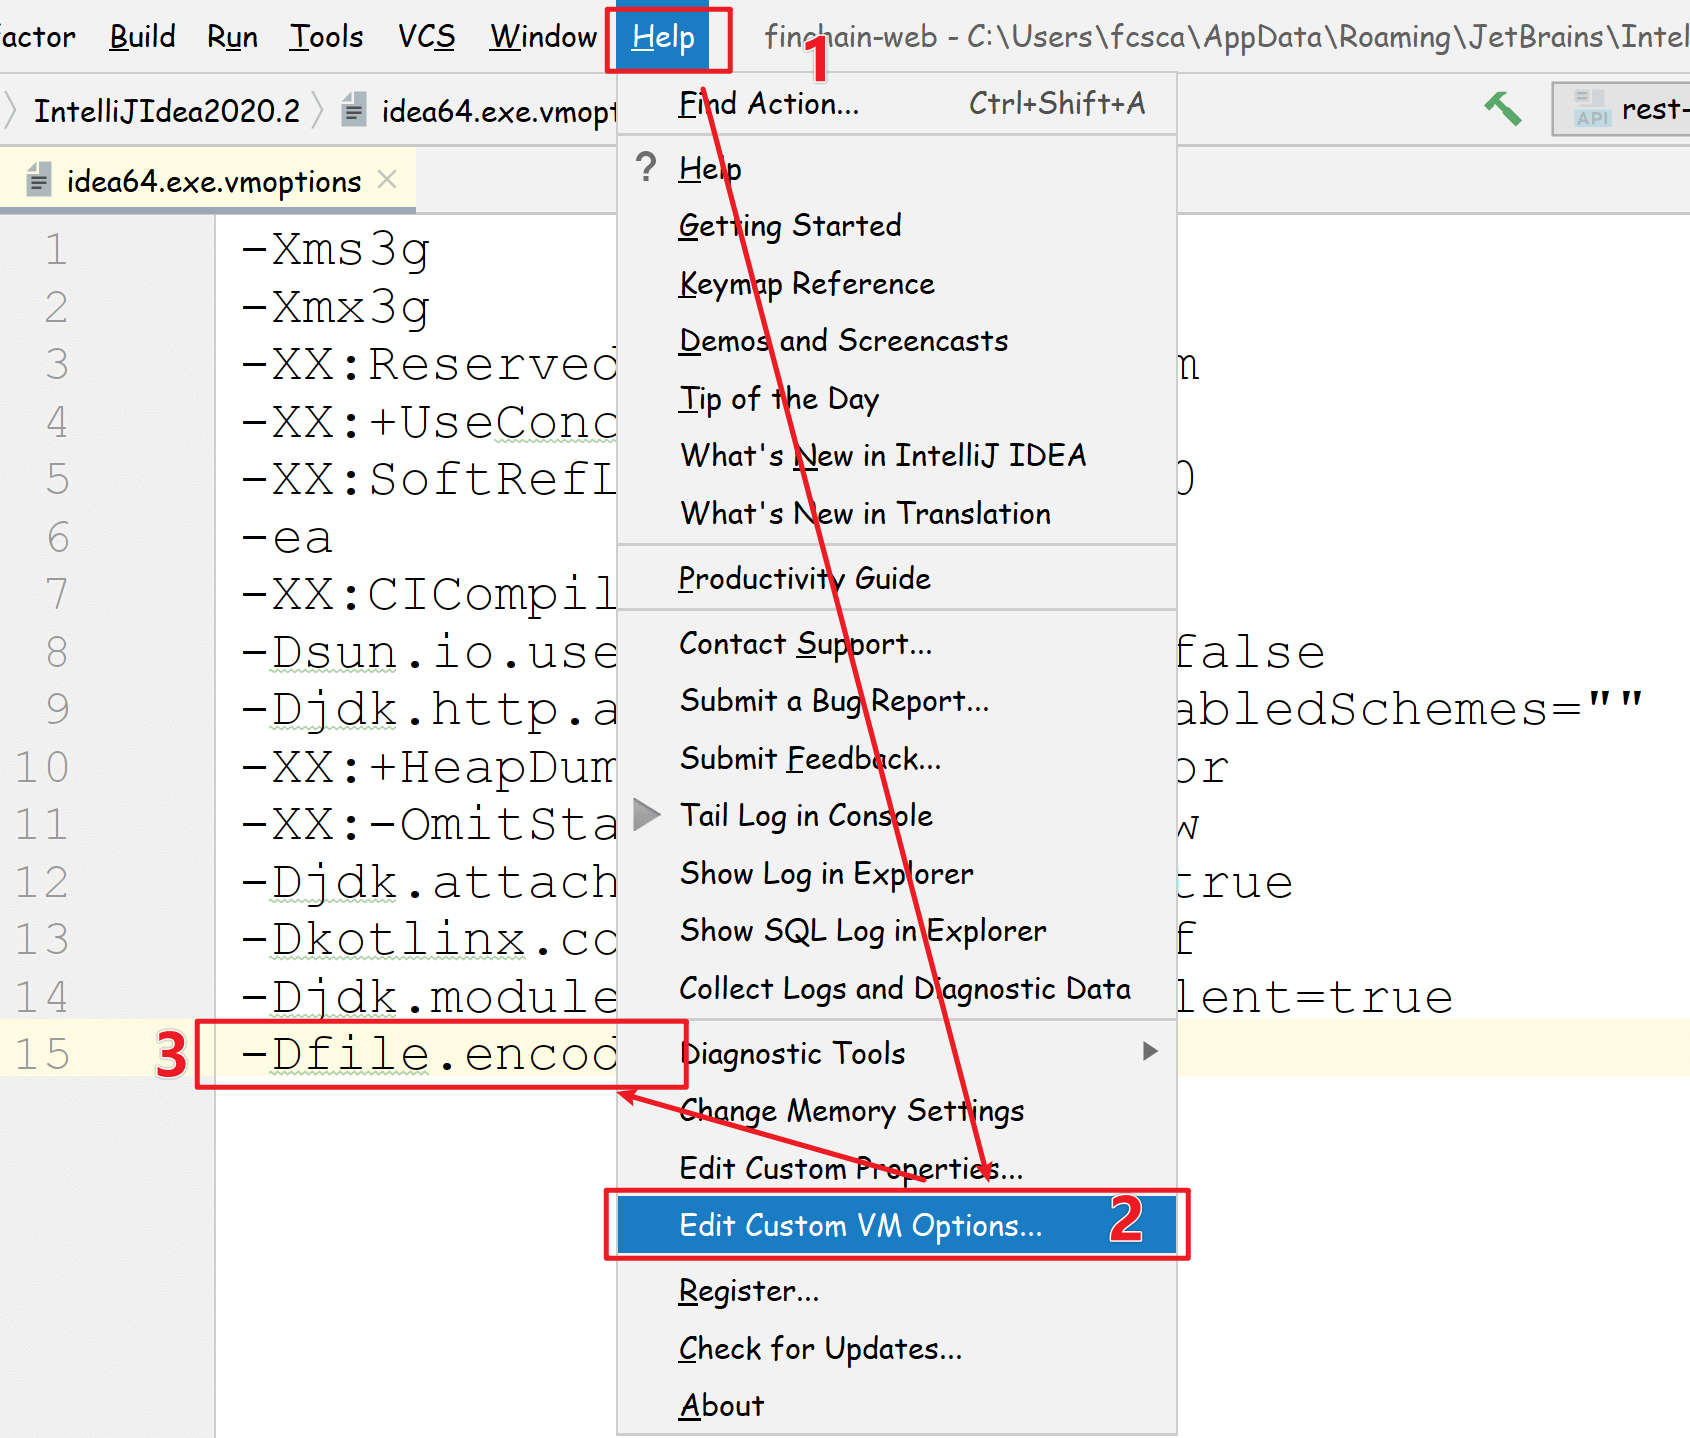Select Show SQL Log in Explorer
This screenshot has width=1690, height=1438.
click(x=897, y=931)
